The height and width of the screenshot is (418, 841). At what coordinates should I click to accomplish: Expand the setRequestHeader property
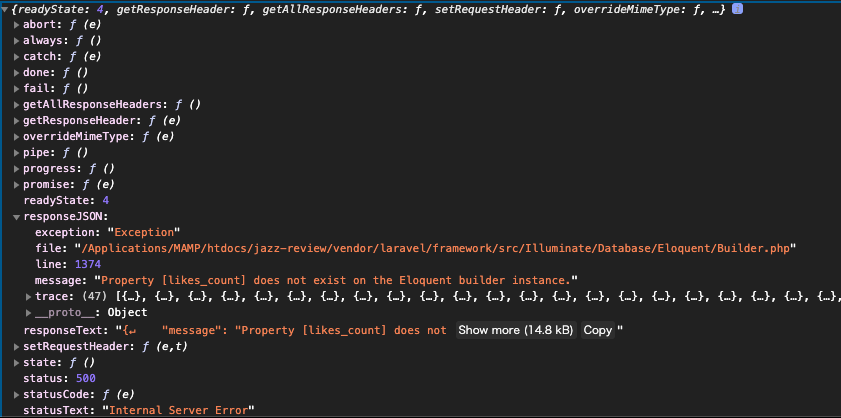[17, 347]
